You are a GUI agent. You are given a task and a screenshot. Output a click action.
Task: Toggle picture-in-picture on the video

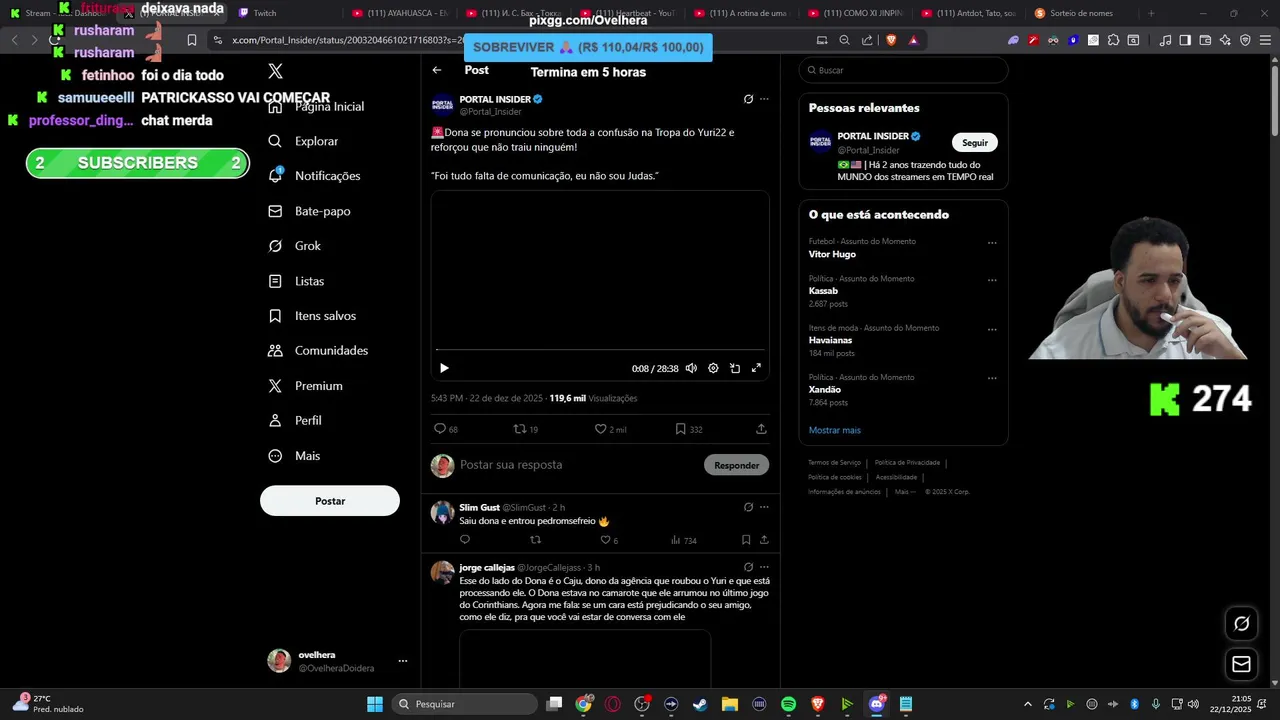pos(735,368)
